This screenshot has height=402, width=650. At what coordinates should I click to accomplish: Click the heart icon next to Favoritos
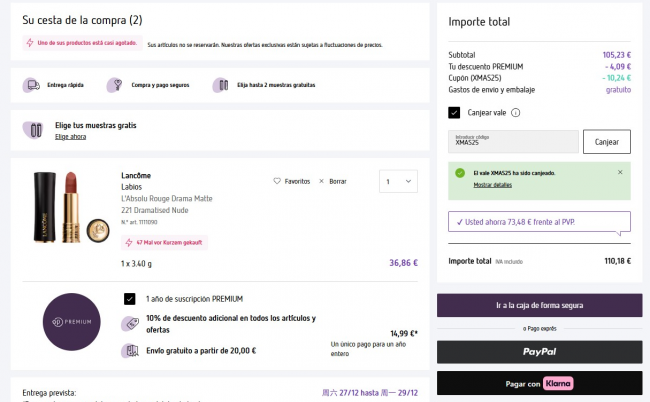pyautogui.click(x=277, y=181)
